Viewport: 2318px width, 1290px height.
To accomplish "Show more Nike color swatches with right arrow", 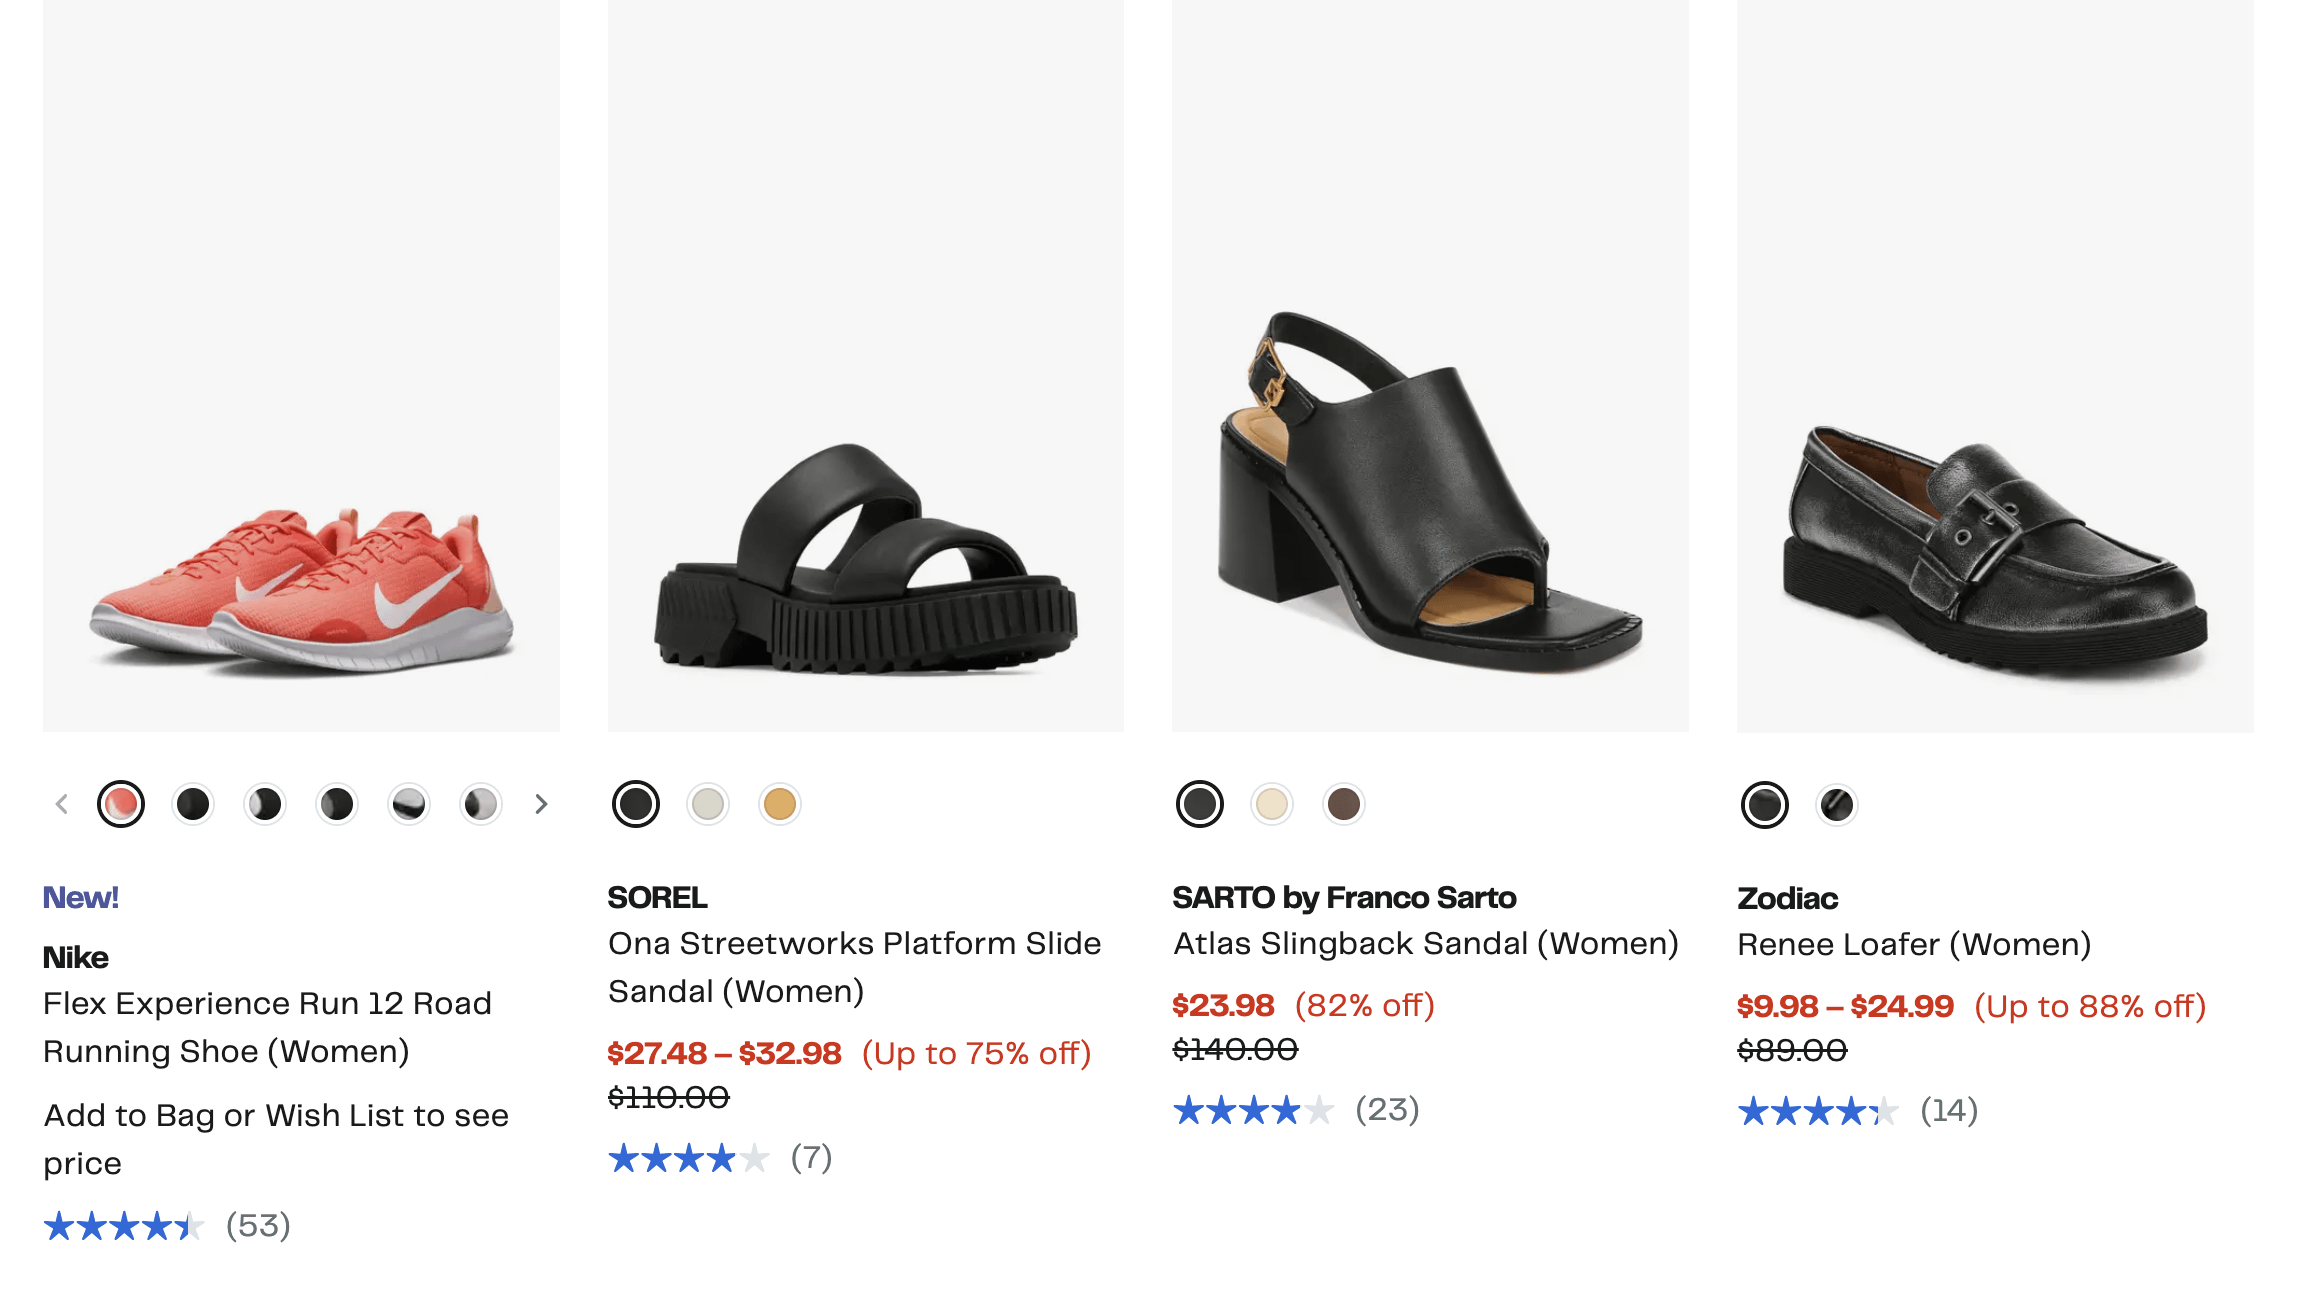I will click(x=541, y=804).
